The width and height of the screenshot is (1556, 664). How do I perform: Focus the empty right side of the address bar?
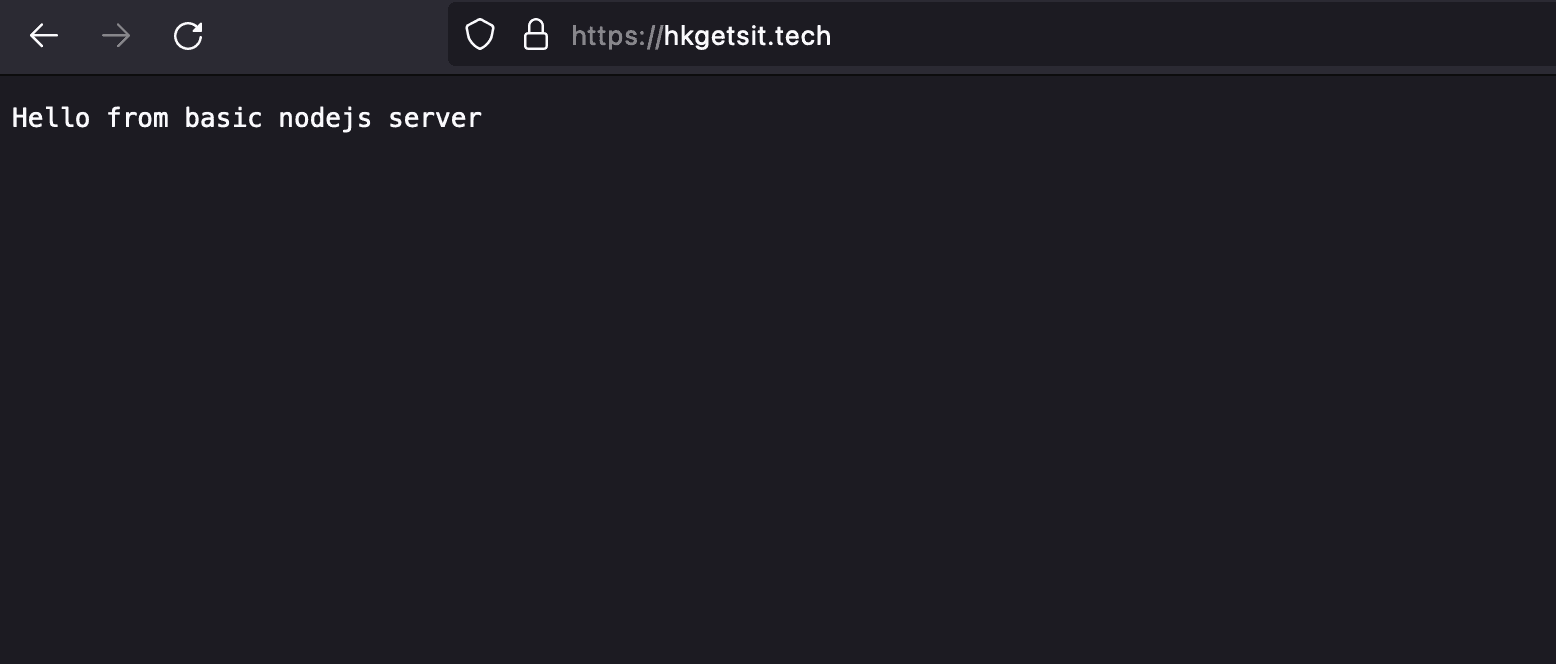click(1190, 36)
